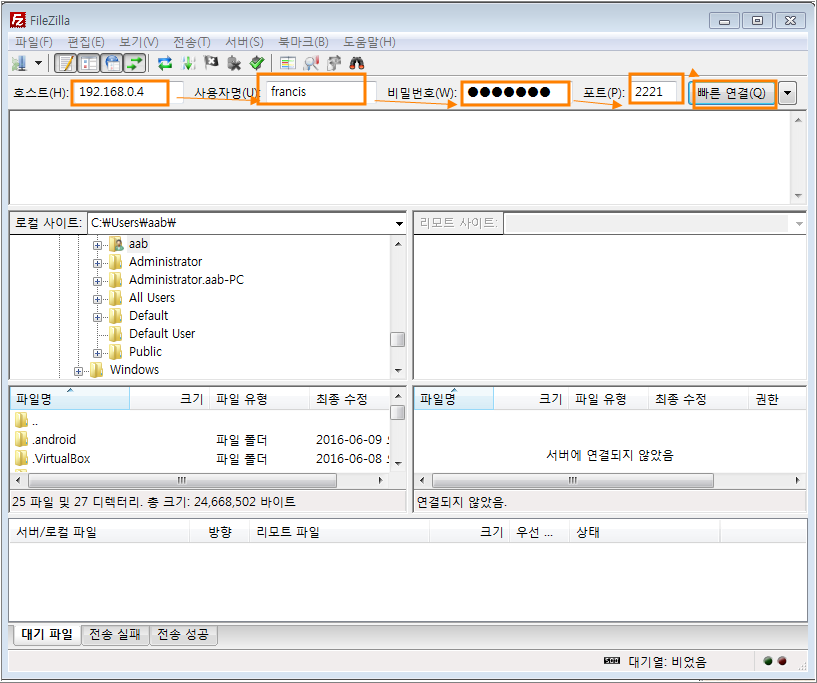Select Administrator.aab-PC in the tree
Image resolution: width=817 pixels, height=683 pixels.
186,280
